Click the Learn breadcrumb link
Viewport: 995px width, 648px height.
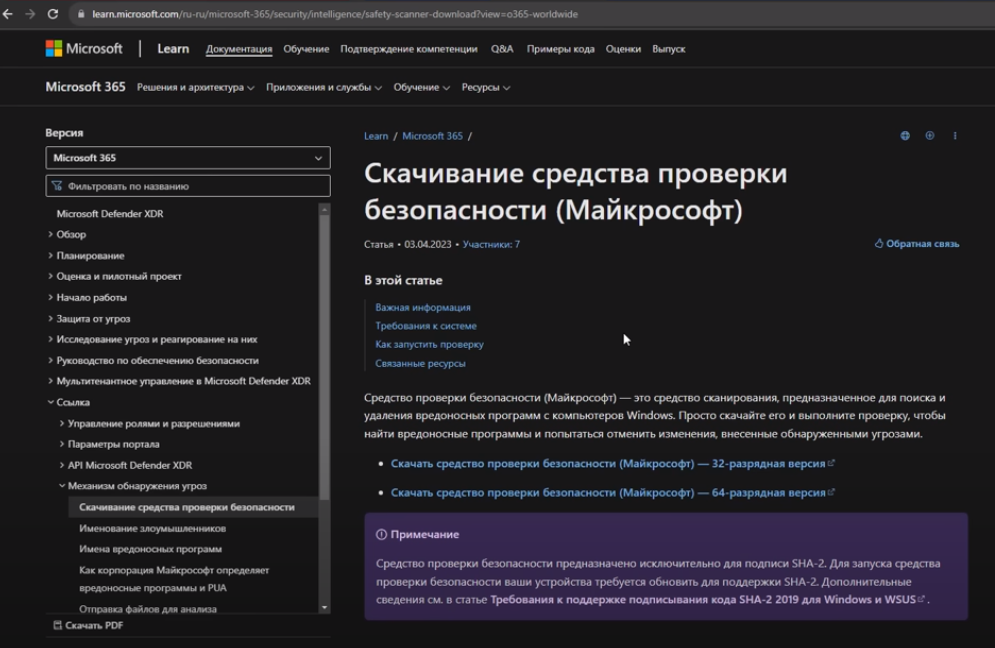(x=376, y=136)
